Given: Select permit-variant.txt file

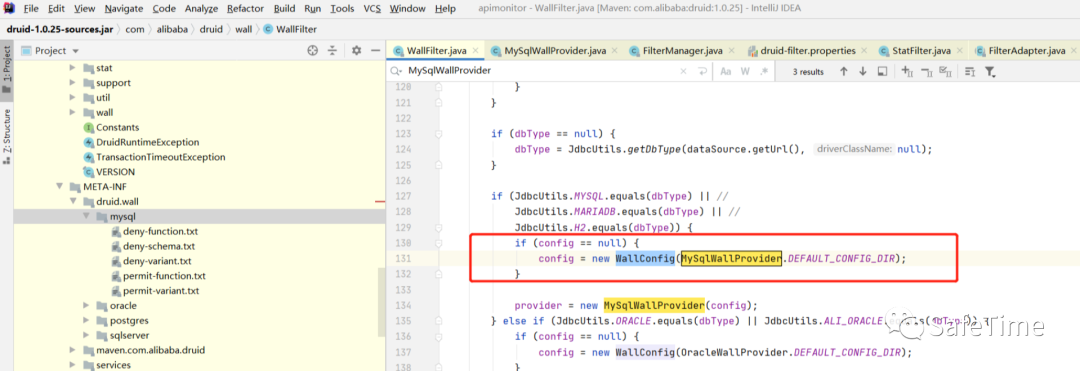Looking at the screenshot, I should (x=160, y=290).
